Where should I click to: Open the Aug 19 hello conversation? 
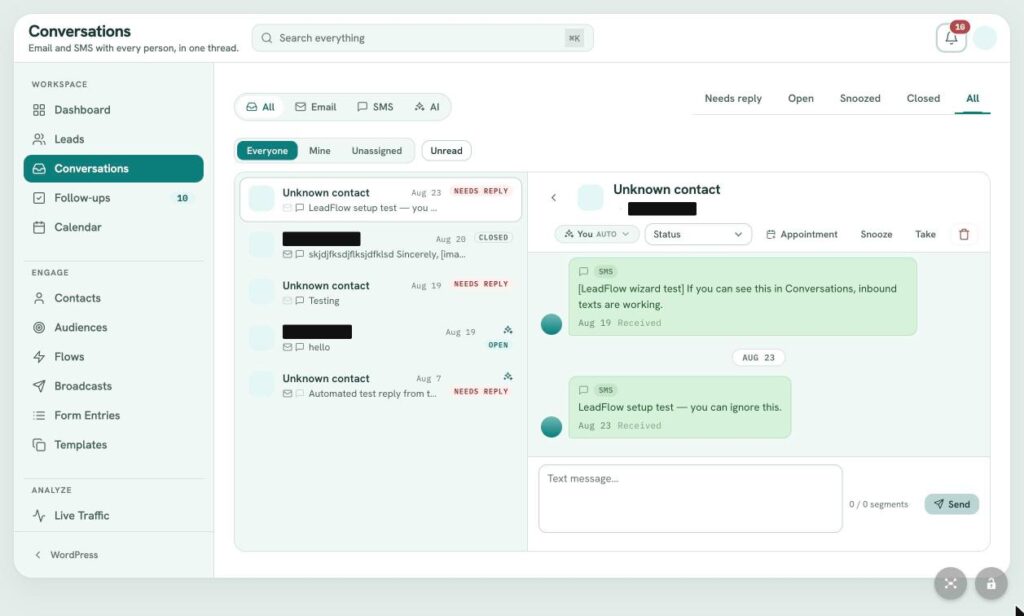tap(381, 338)
